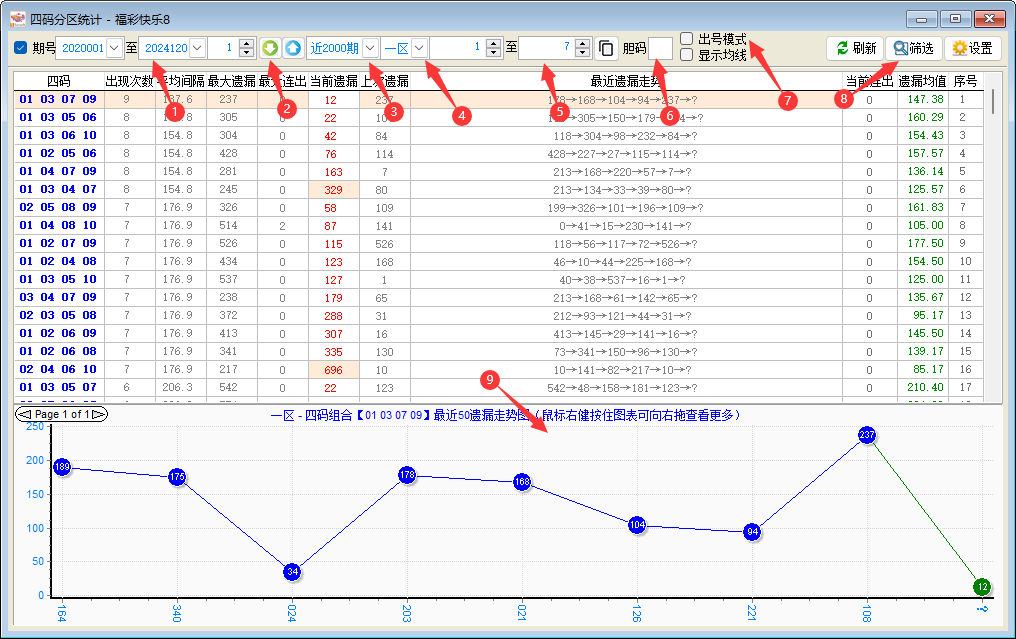Click the 遗漏均值 column header
The height and width of the screenshot is (639, 1016).
click(920, 81)
